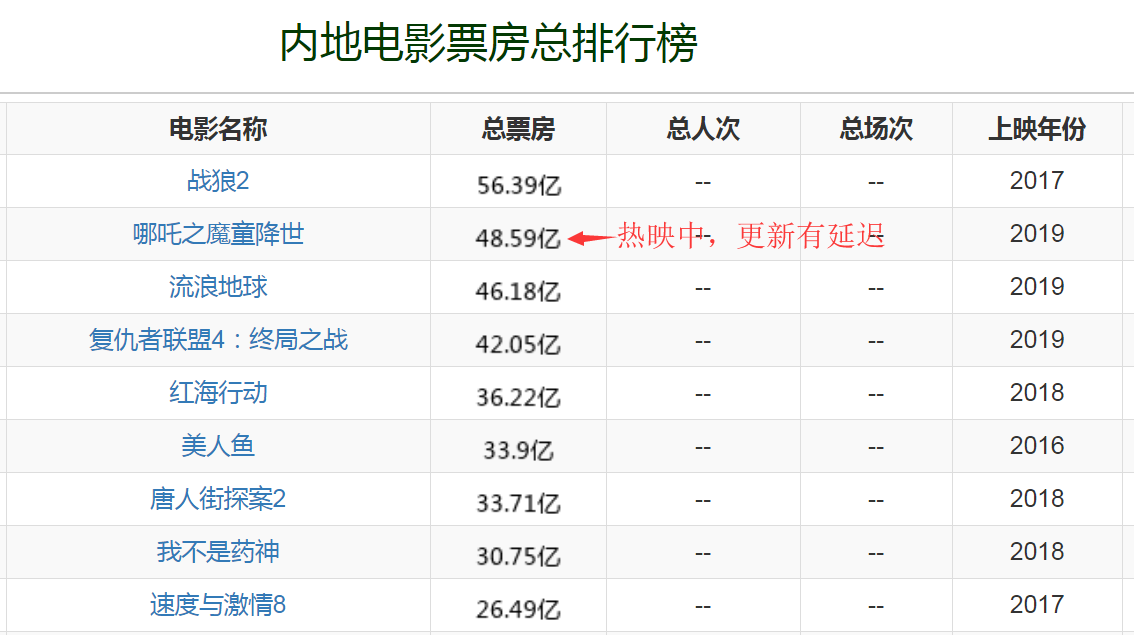Viewport: 1134px width, 635px height.
Task: Click the page title 内地电影票房总排行榜
Action: click(x=488, y=43)
